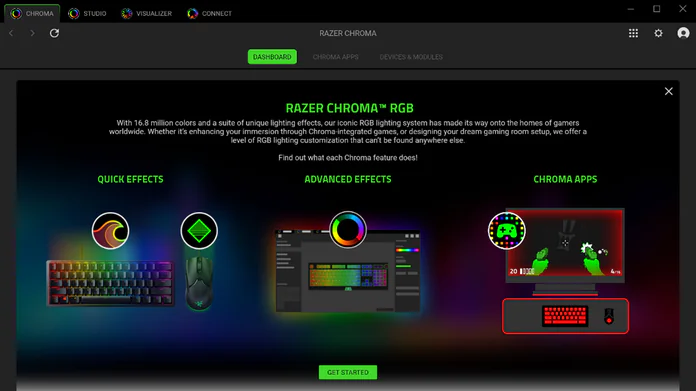Minimize the Razer window
The image size is (696, 391).
click(x=631, y=9)
